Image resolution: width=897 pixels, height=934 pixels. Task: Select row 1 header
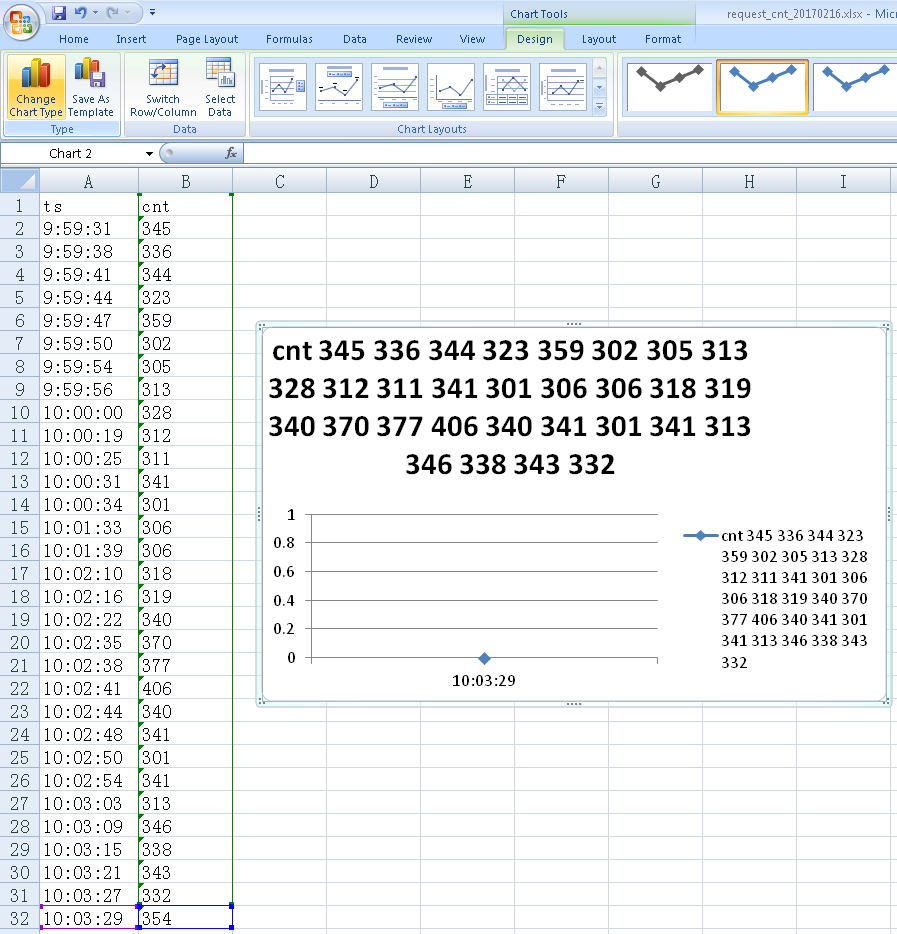[20, 206]
